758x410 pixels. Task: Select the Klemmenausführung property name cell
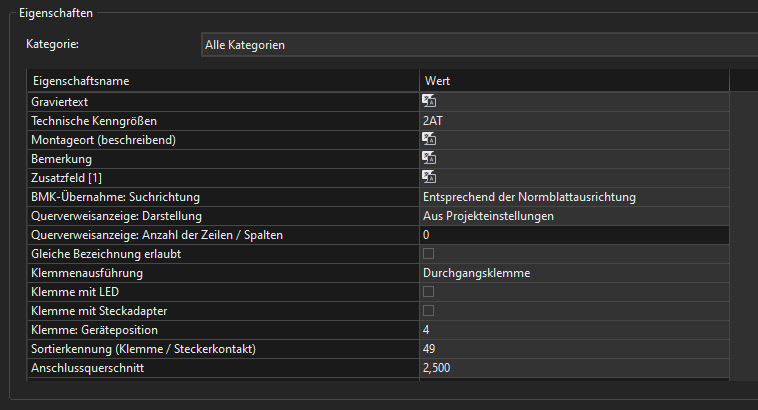(223, 273)
